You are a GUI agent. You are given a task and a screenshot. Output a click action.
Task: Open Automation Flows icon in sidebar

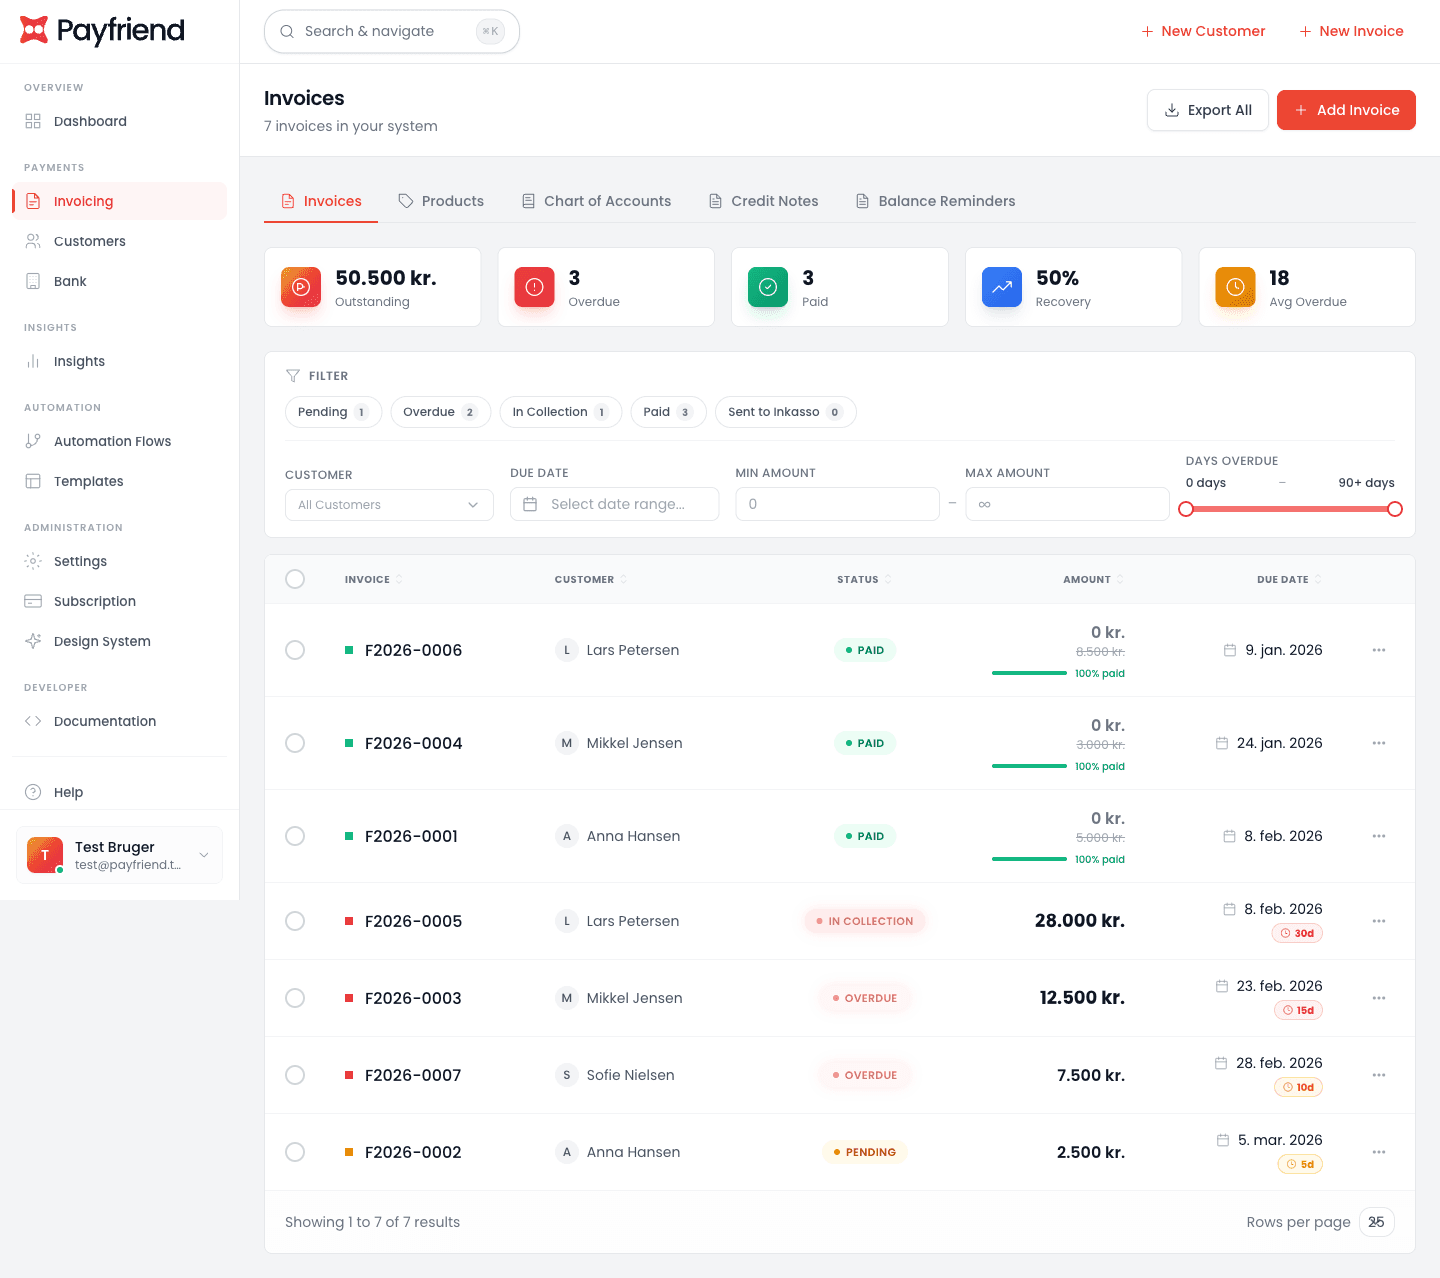[33, 441]
